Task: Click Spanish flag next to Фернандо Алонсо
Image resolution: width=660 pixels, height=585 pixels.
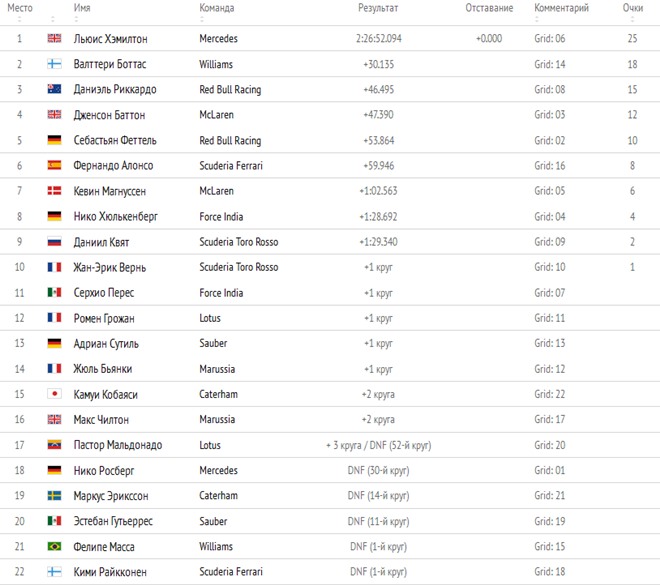Action: (54, 165)
